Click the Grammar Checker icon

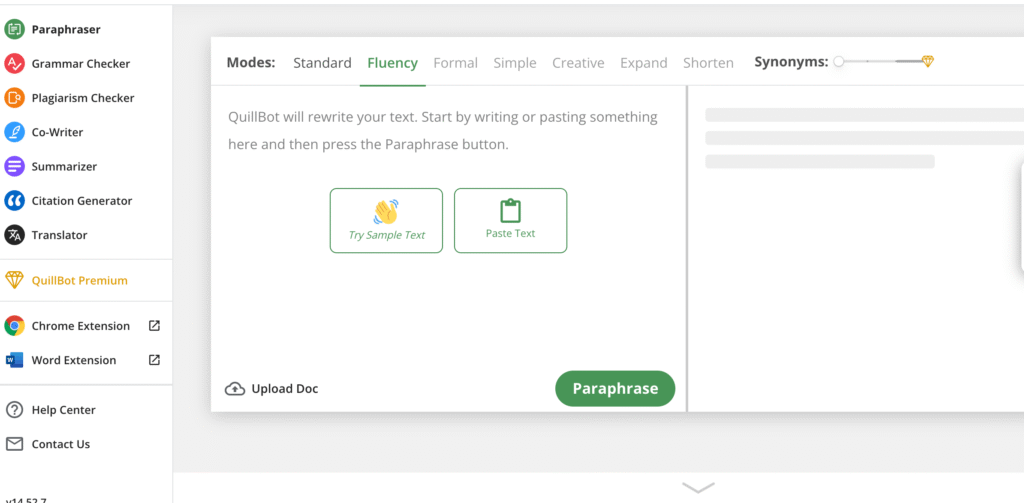pyautogui.click(x=14, y=63)
